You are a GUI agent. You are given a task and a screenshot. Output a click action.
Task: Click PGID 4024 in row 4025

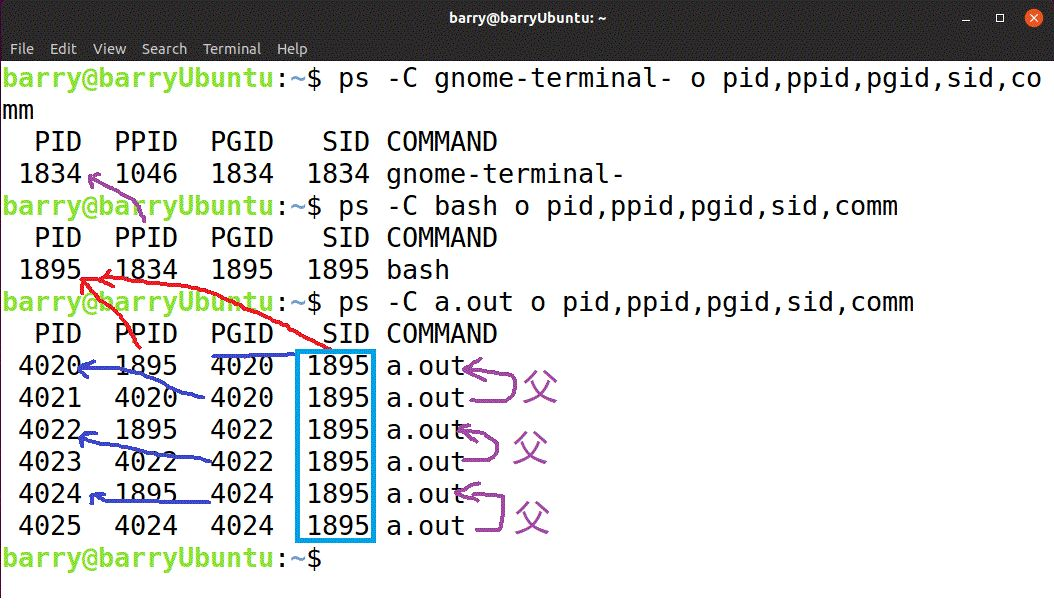pyautogui.click(x=242, y=526)
